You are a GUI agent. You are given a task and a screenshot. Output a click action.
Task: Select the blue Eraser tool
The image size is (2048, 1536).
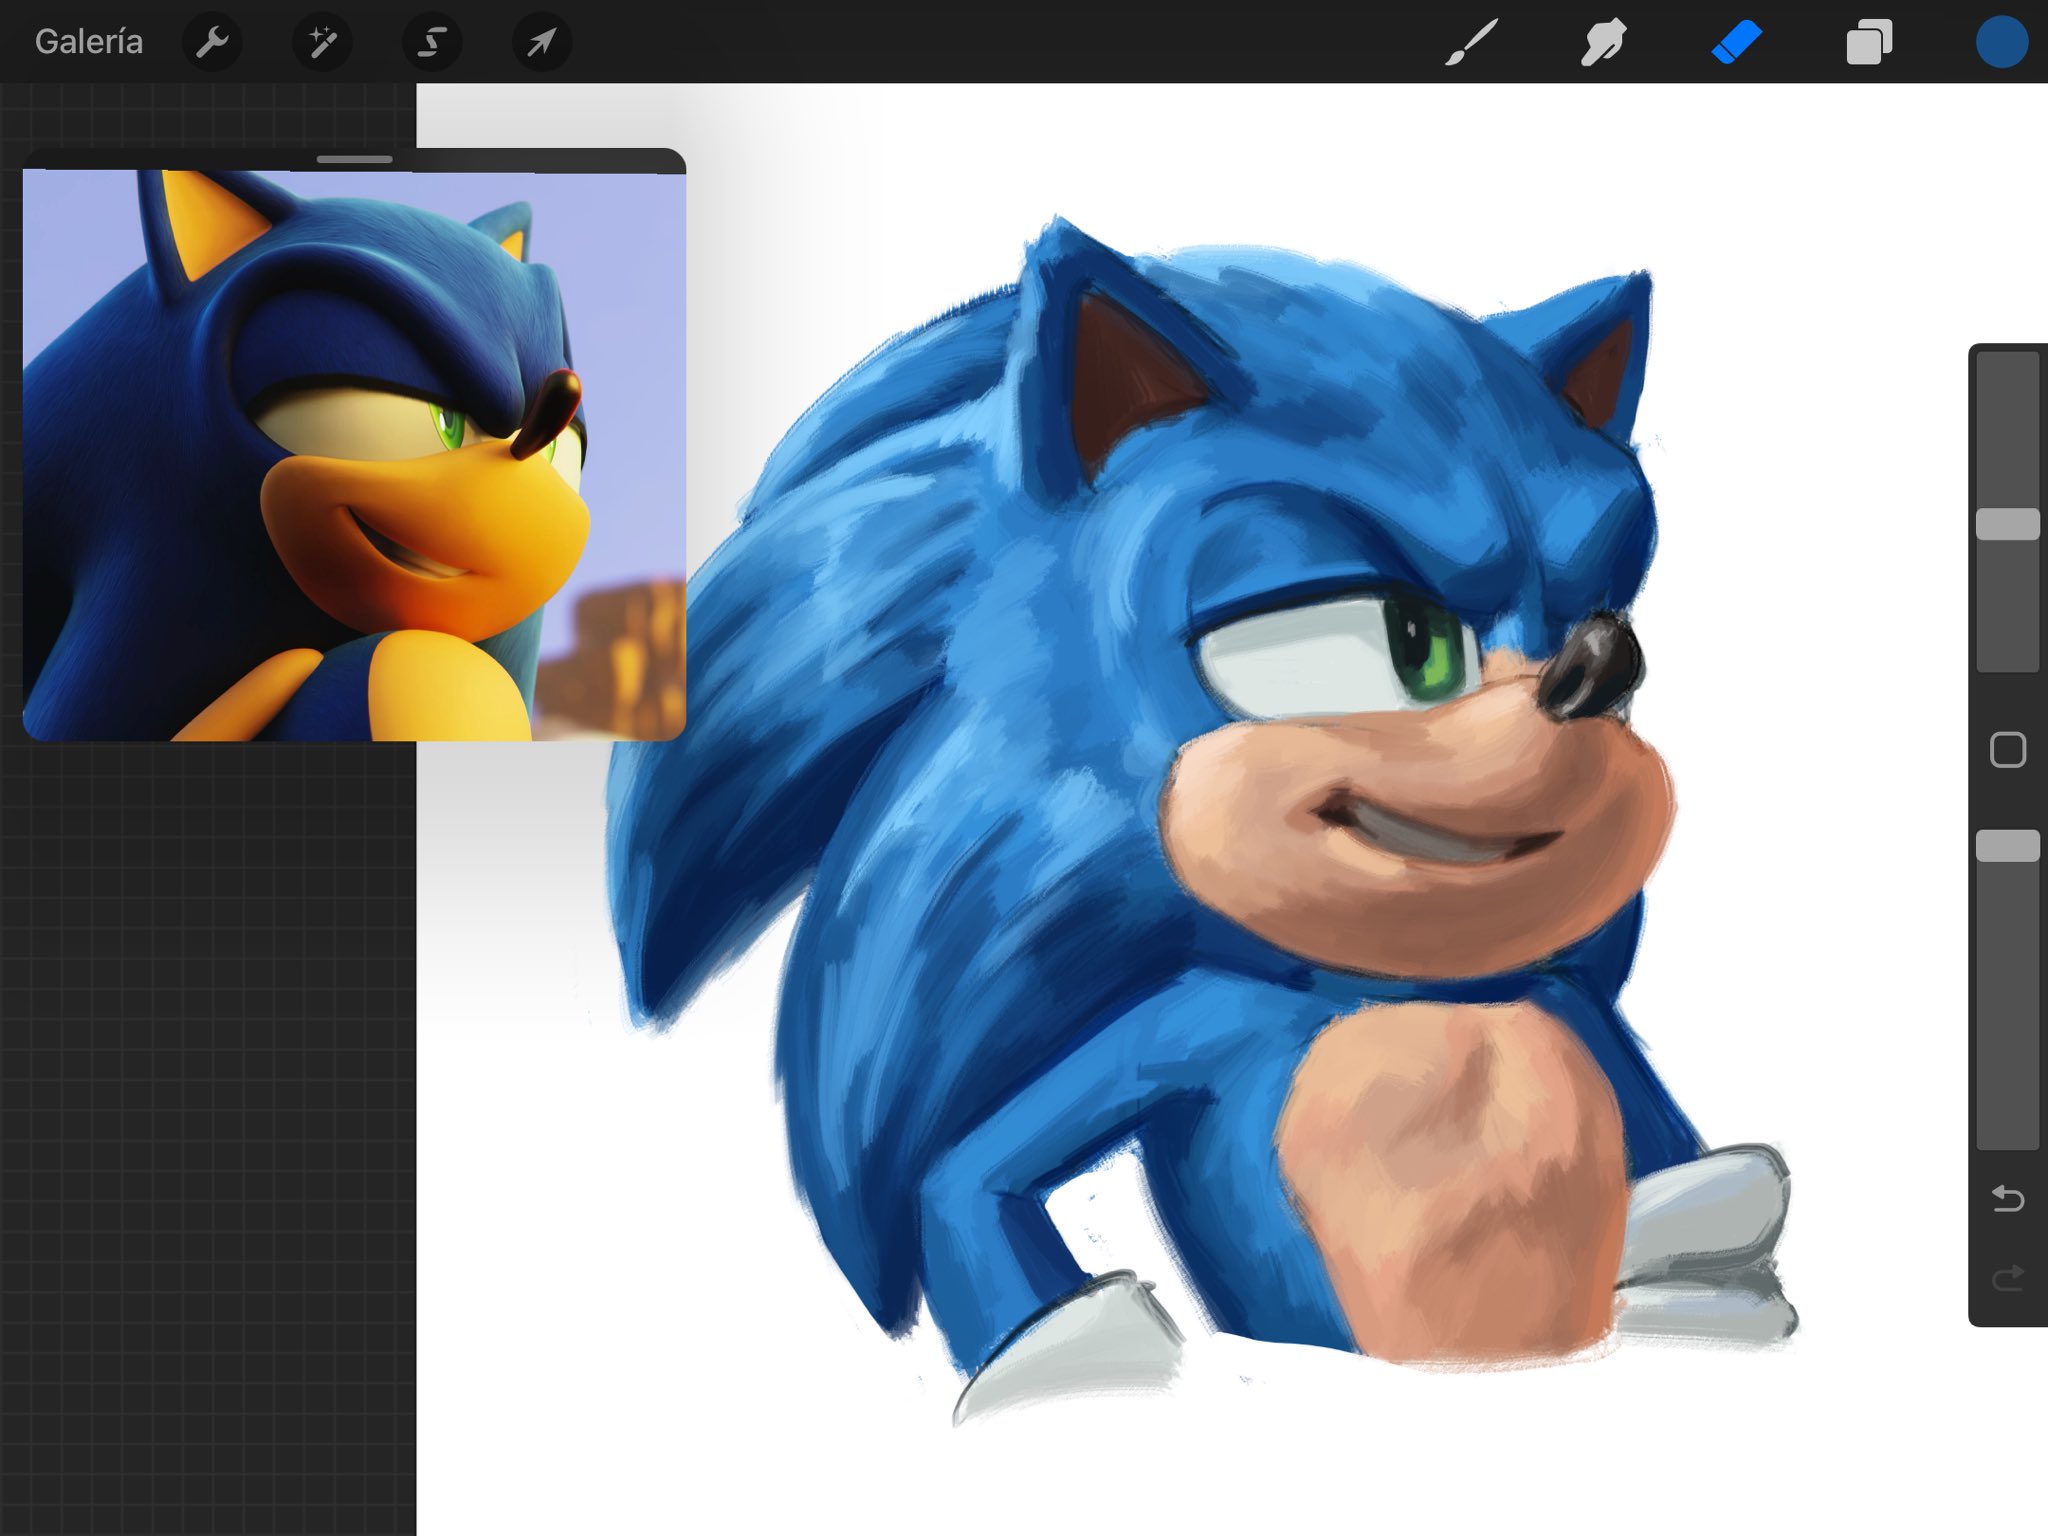point(1736,42)
